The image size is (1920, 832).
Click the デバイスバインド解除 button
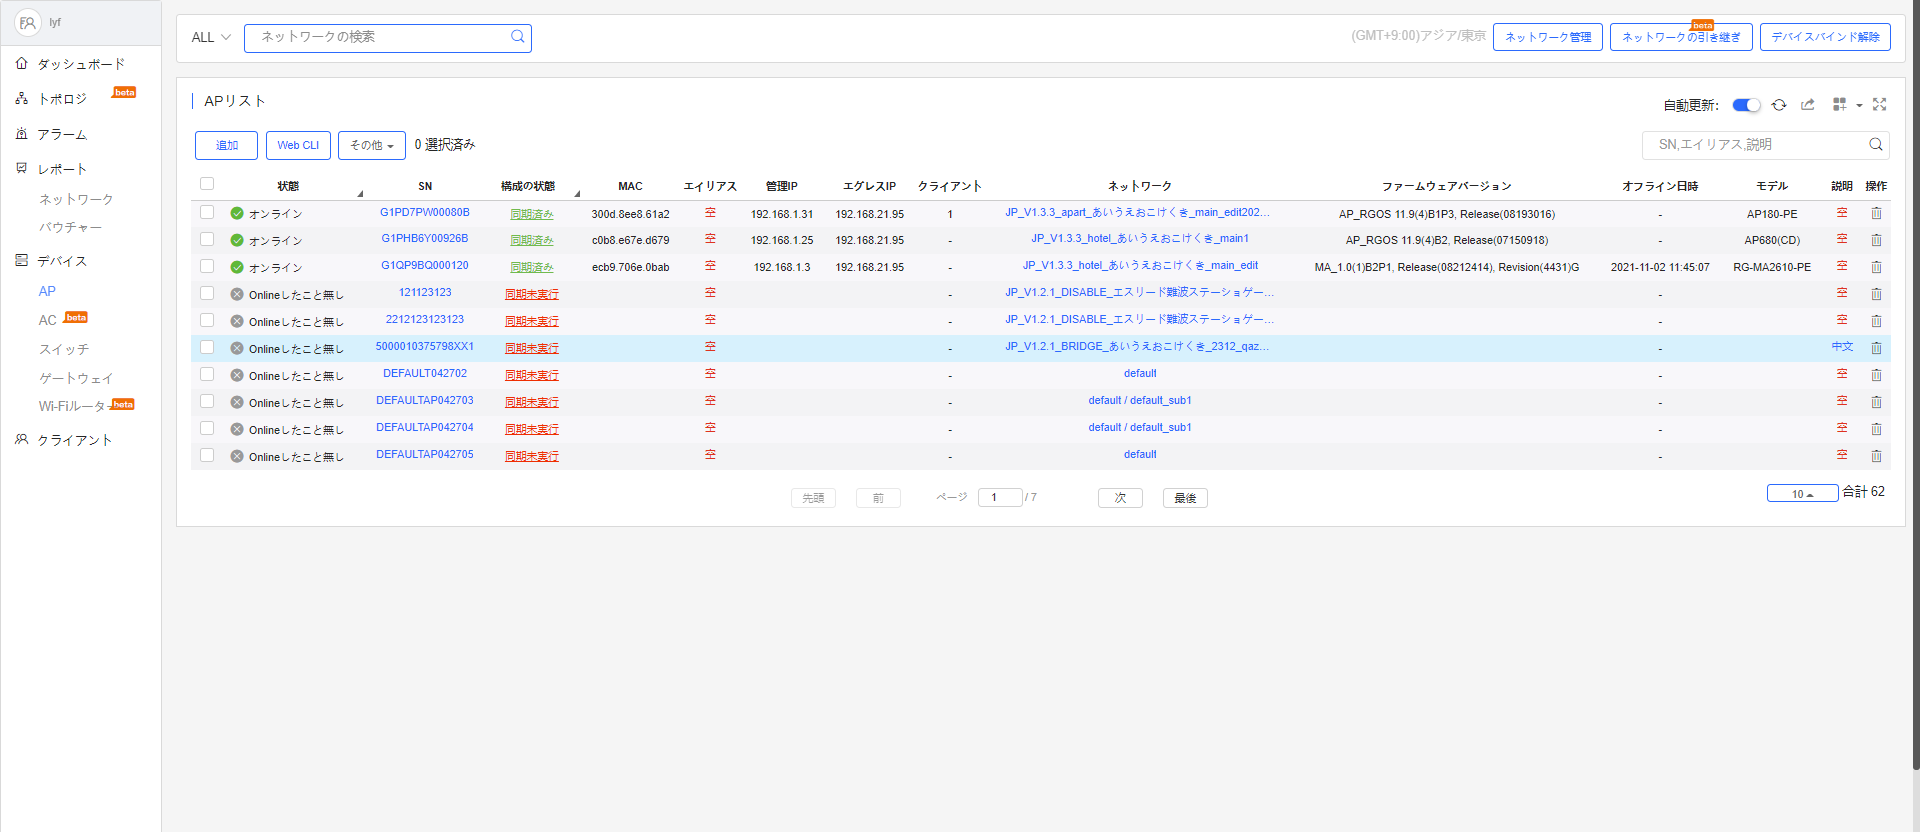click(x=1825, y=37)
